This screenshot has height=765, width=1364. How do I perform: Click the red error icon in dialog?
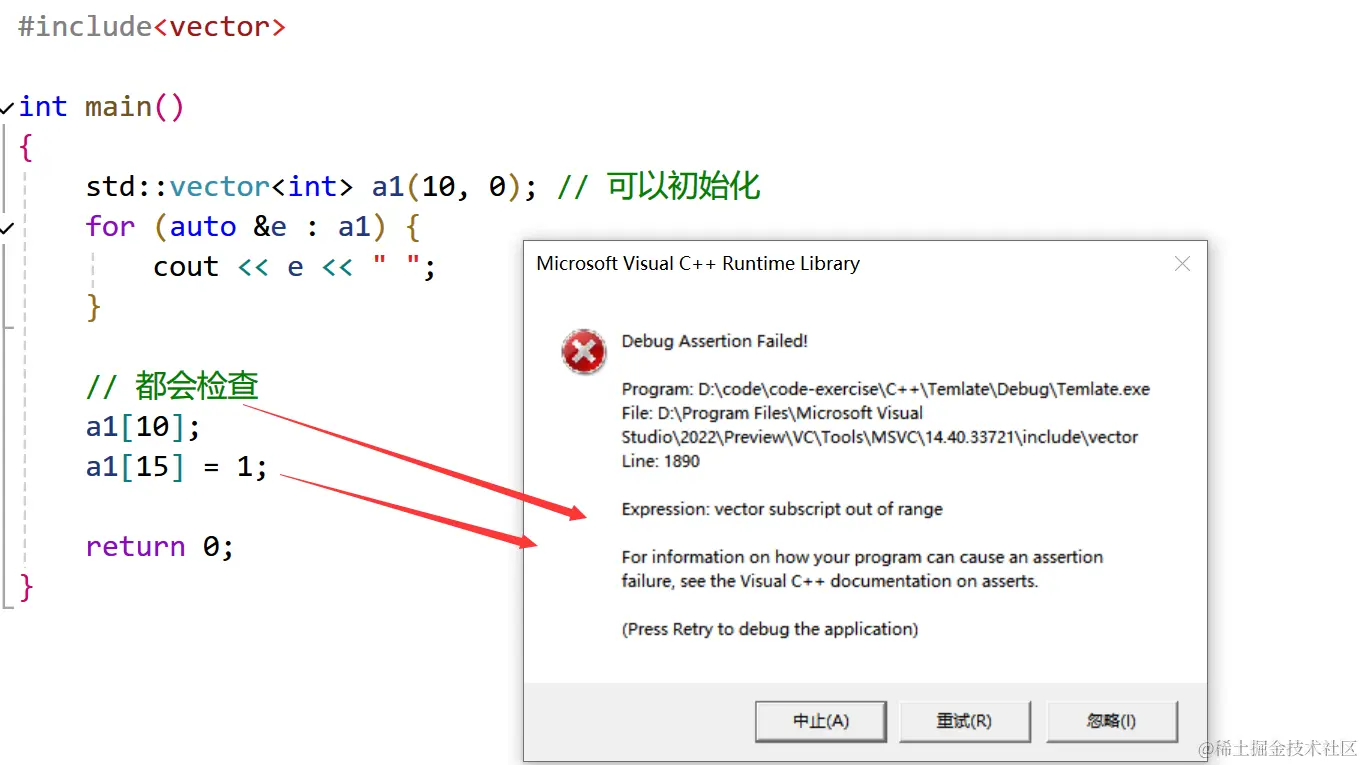click(x=584, y=352)
